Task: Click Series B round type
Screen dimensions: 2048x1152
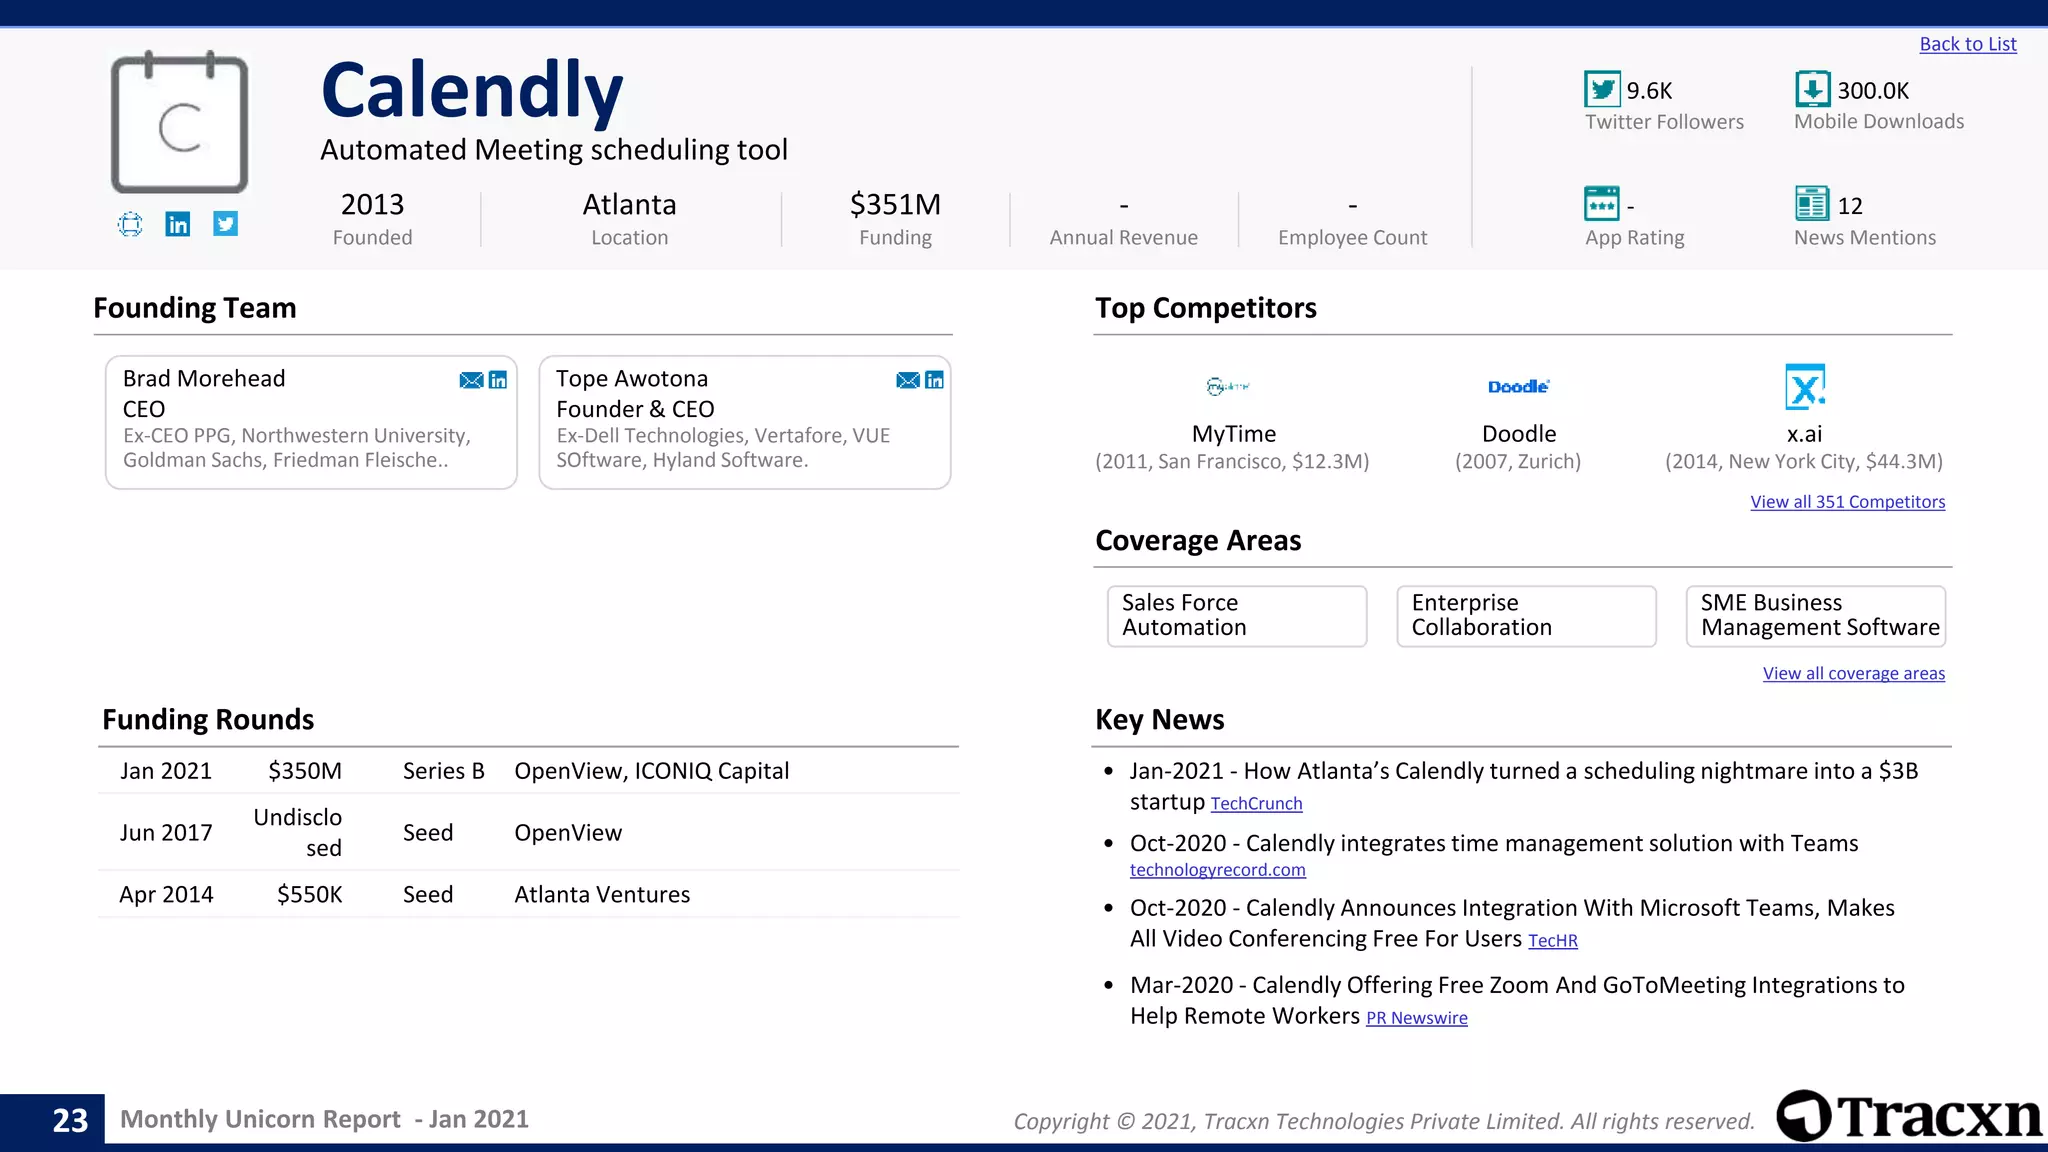Action: tap(444, 771)
